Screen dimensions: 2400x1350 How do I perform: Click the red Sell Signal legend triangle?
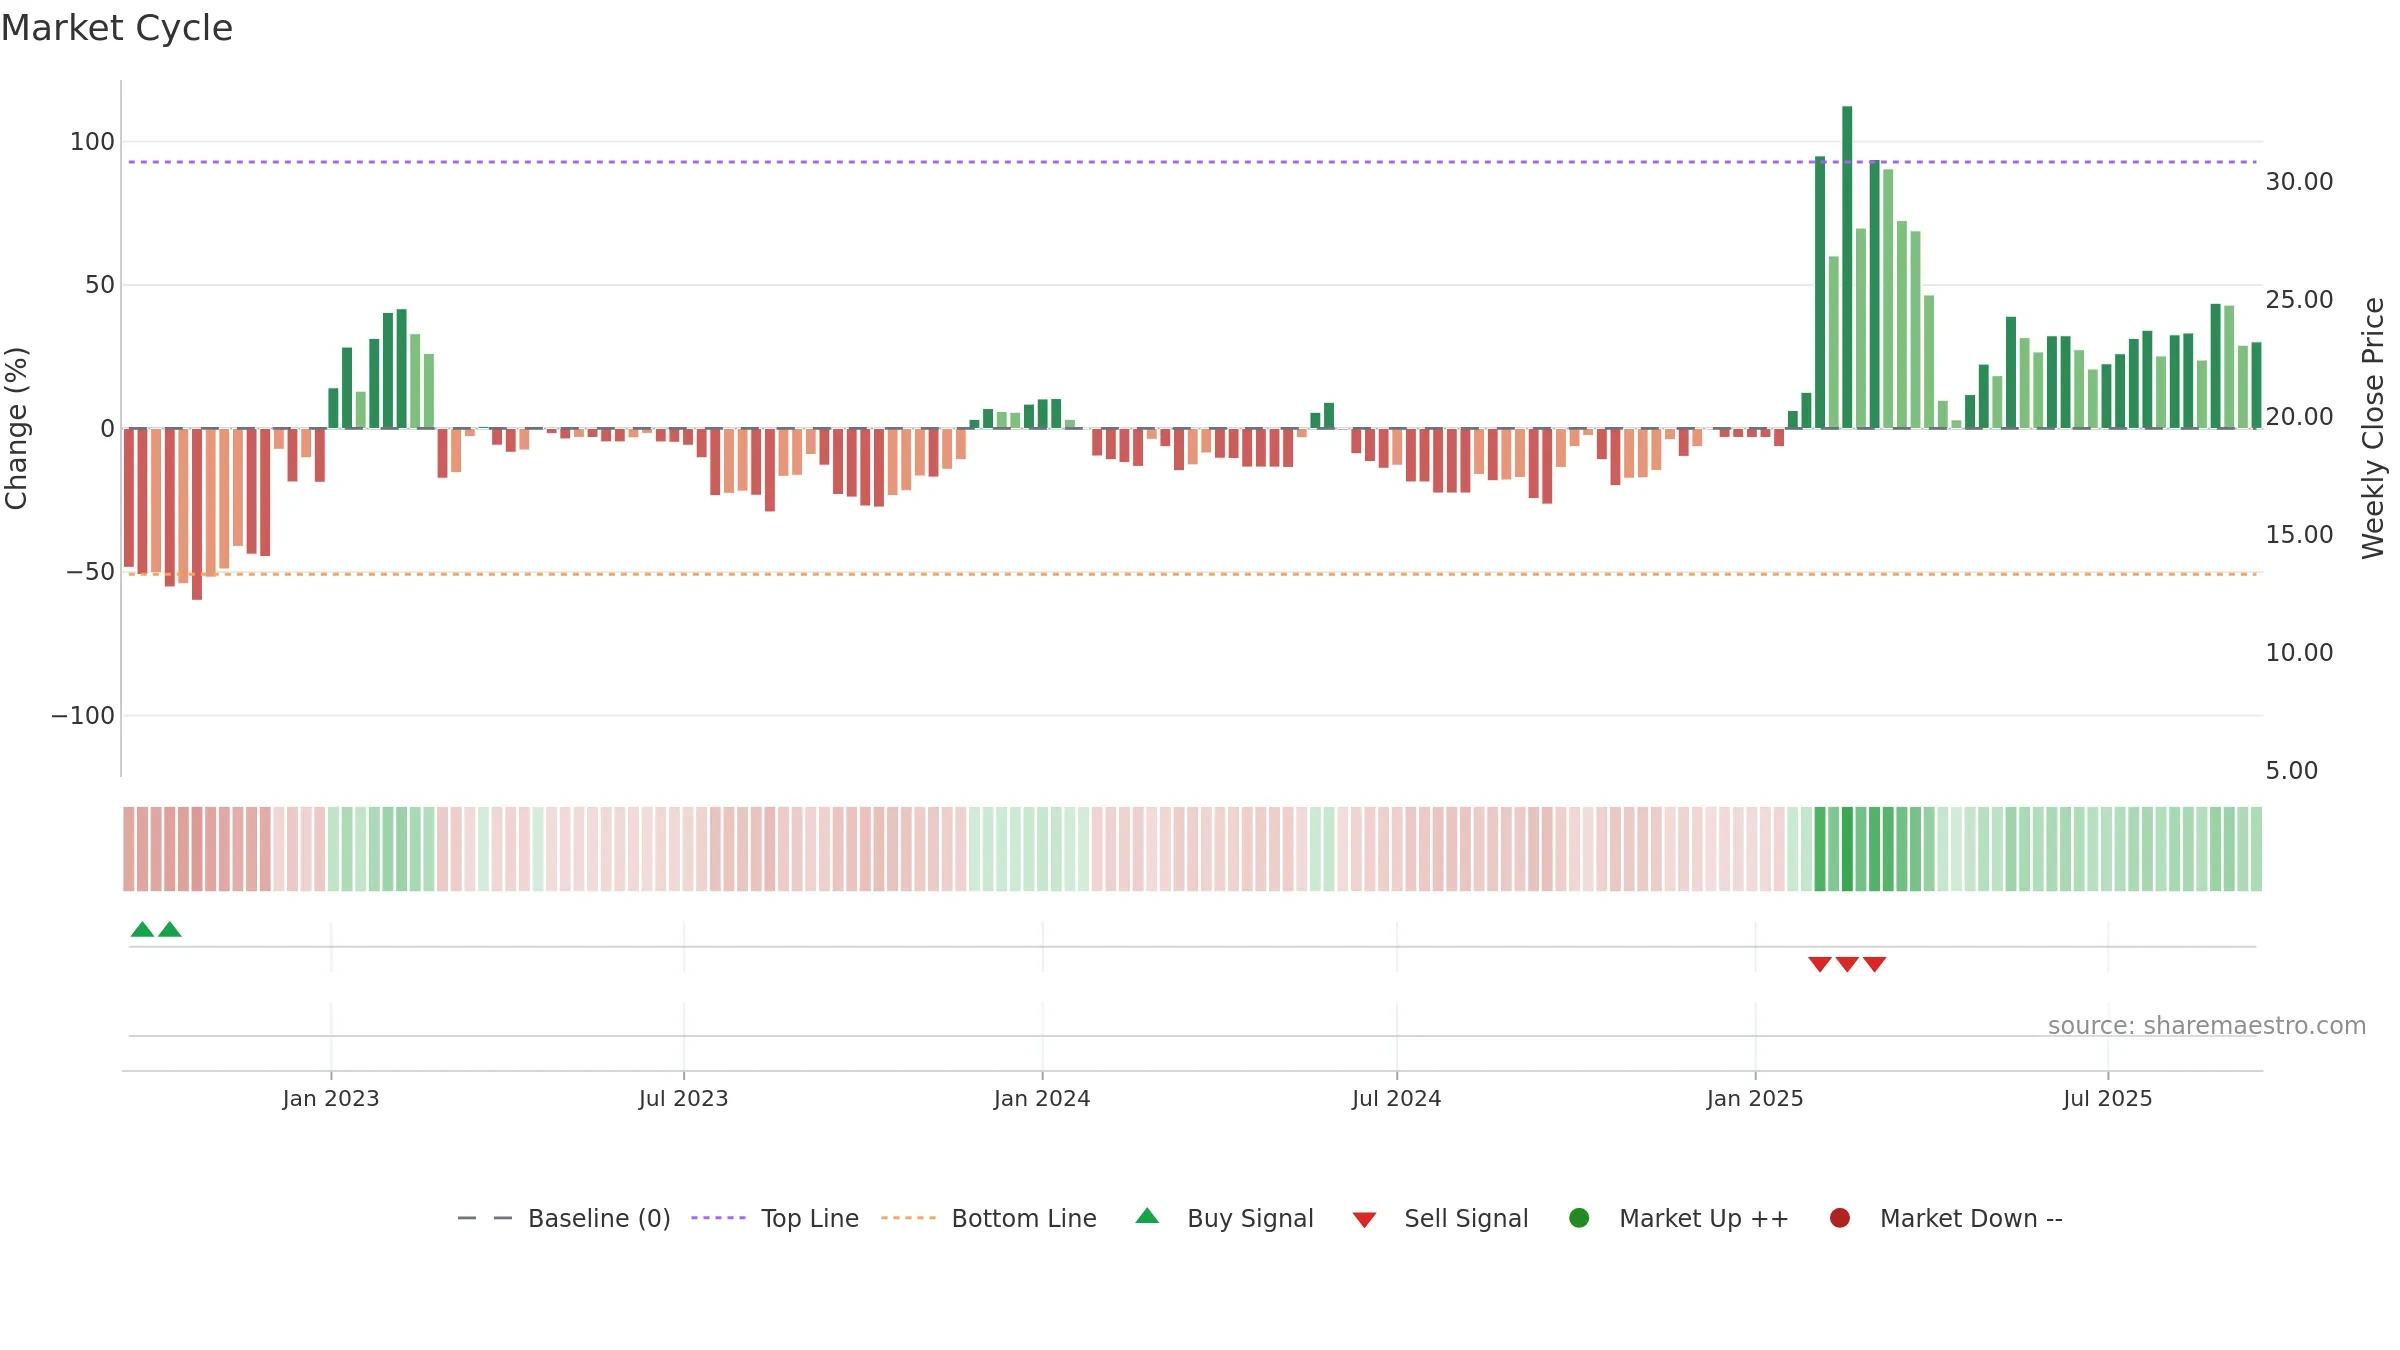click(x=1364, y=1220)
